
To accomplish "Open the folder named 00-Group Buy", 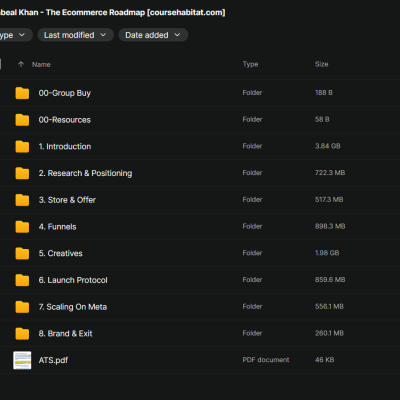I will [x=65, y=93].
